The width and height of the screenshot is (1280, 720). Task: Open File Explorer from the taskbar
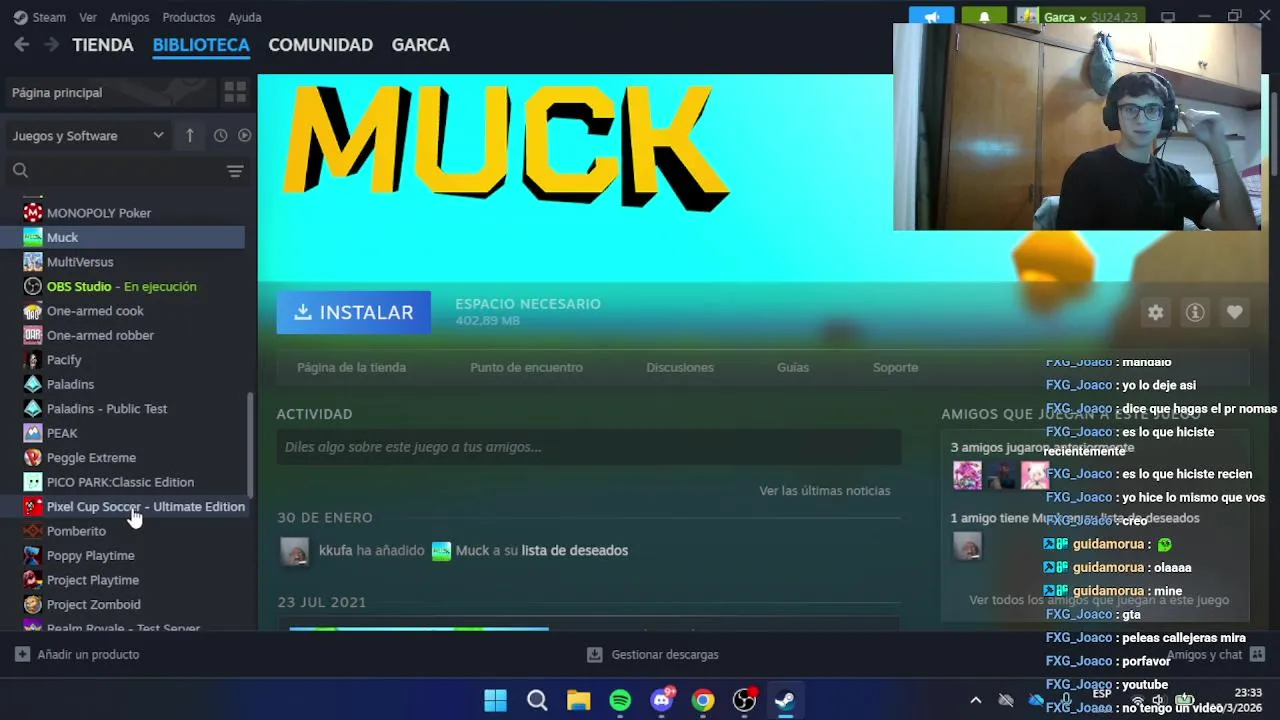[x=578, y=700]
